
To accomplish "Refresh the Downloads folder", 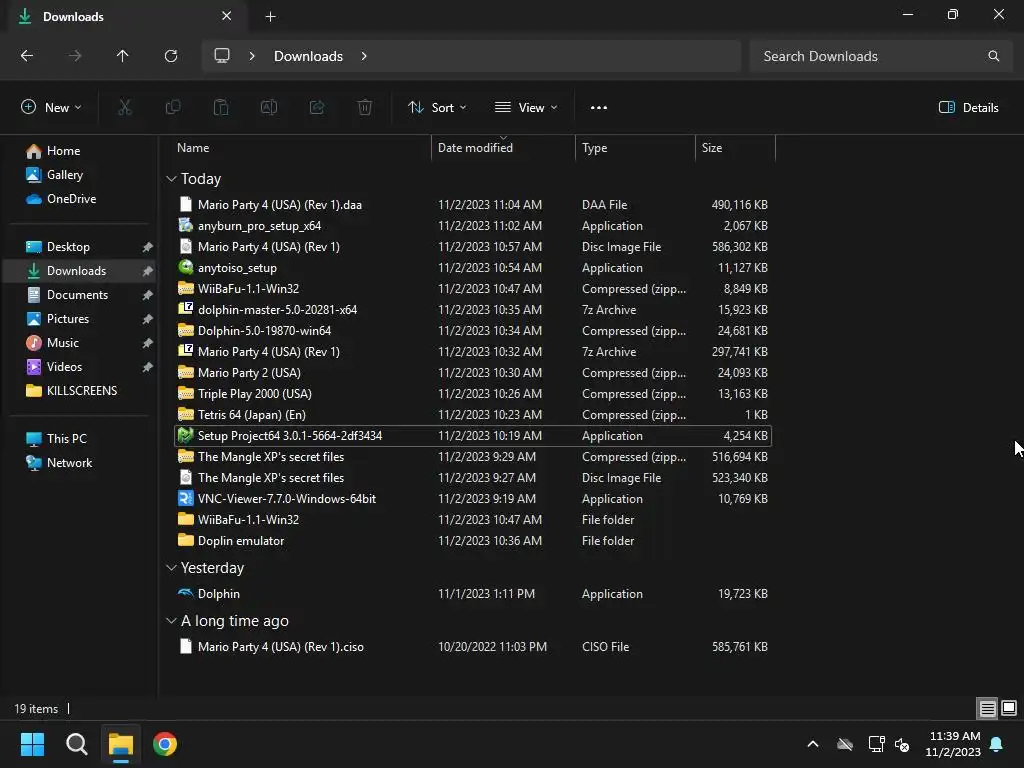I will point(171,56).
